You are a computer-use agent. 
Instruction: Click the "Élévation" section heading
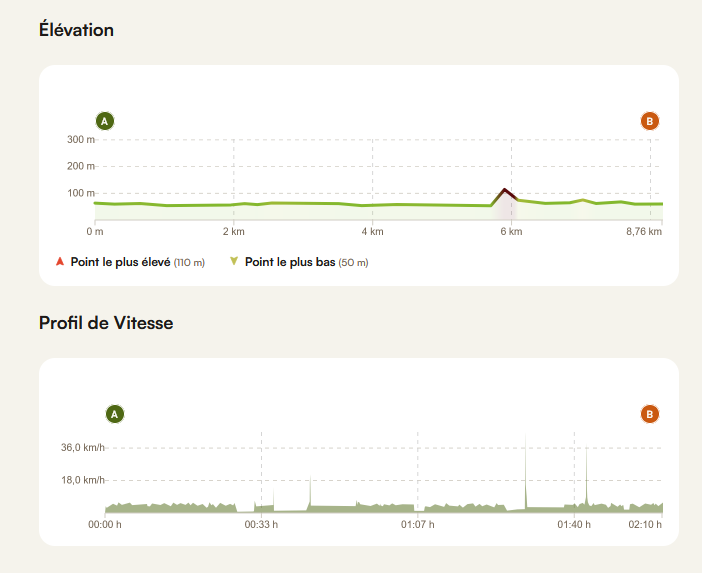point(76,30)
